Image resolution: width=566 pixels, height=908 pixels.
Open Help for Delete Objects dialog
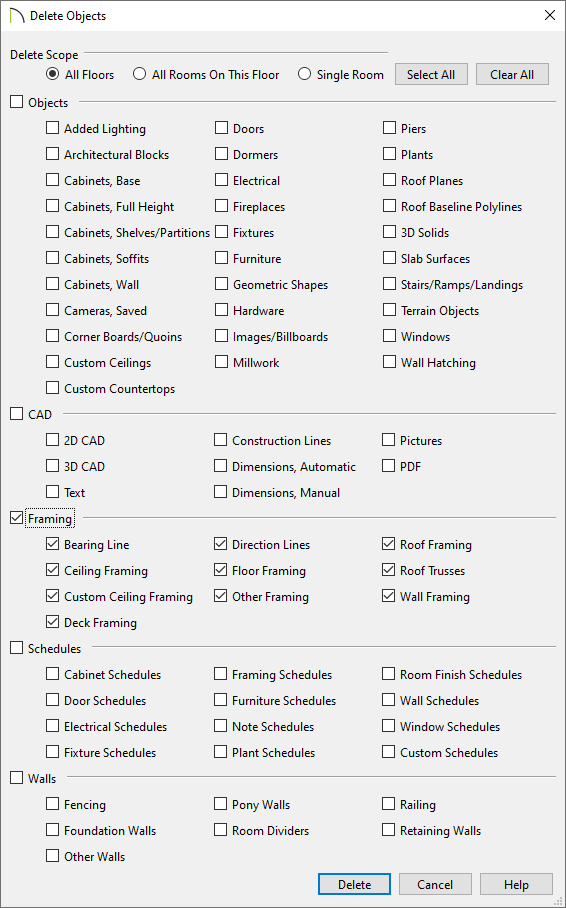point(516,884)
